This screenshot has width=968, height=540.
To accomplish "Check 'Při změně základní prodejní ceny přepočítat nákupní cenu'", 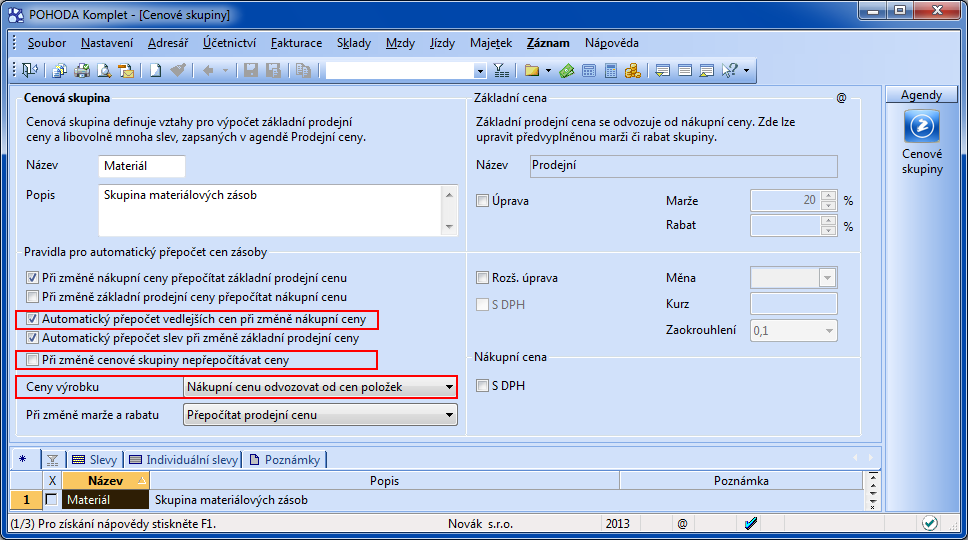I will 32,297.
